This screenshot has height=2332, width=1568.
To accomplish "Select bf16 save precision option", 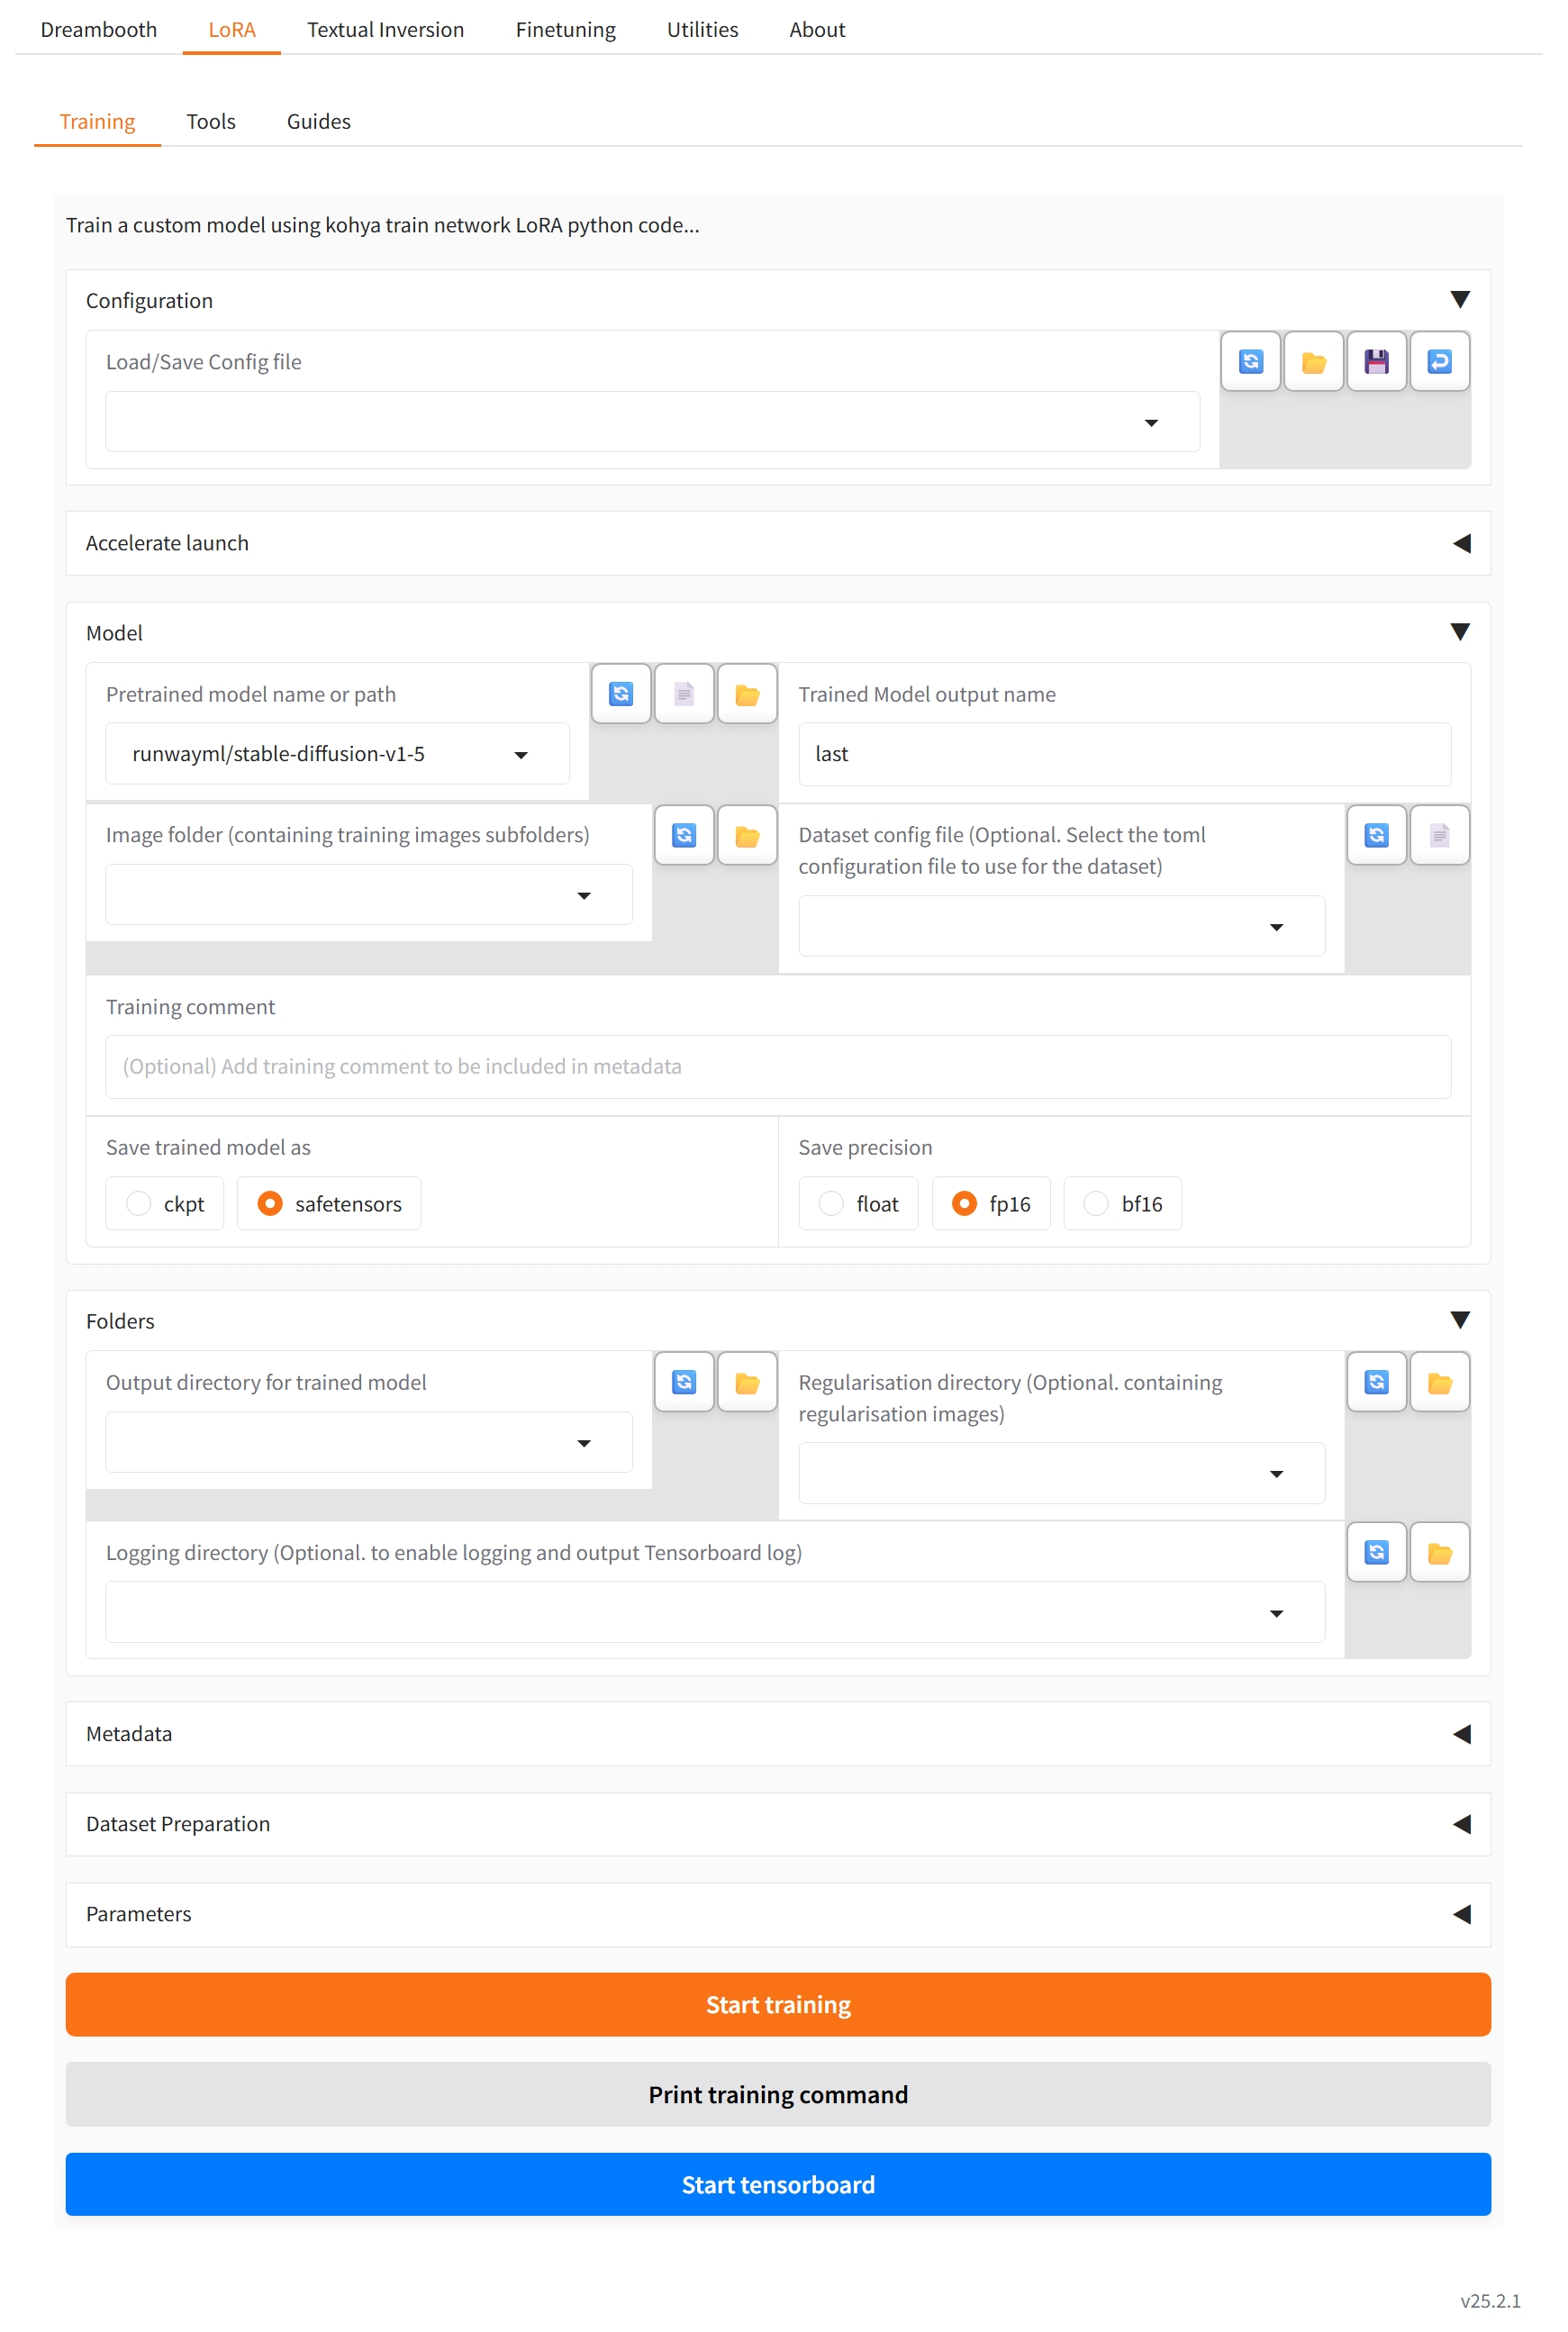I will [x=1096, y=1203].
